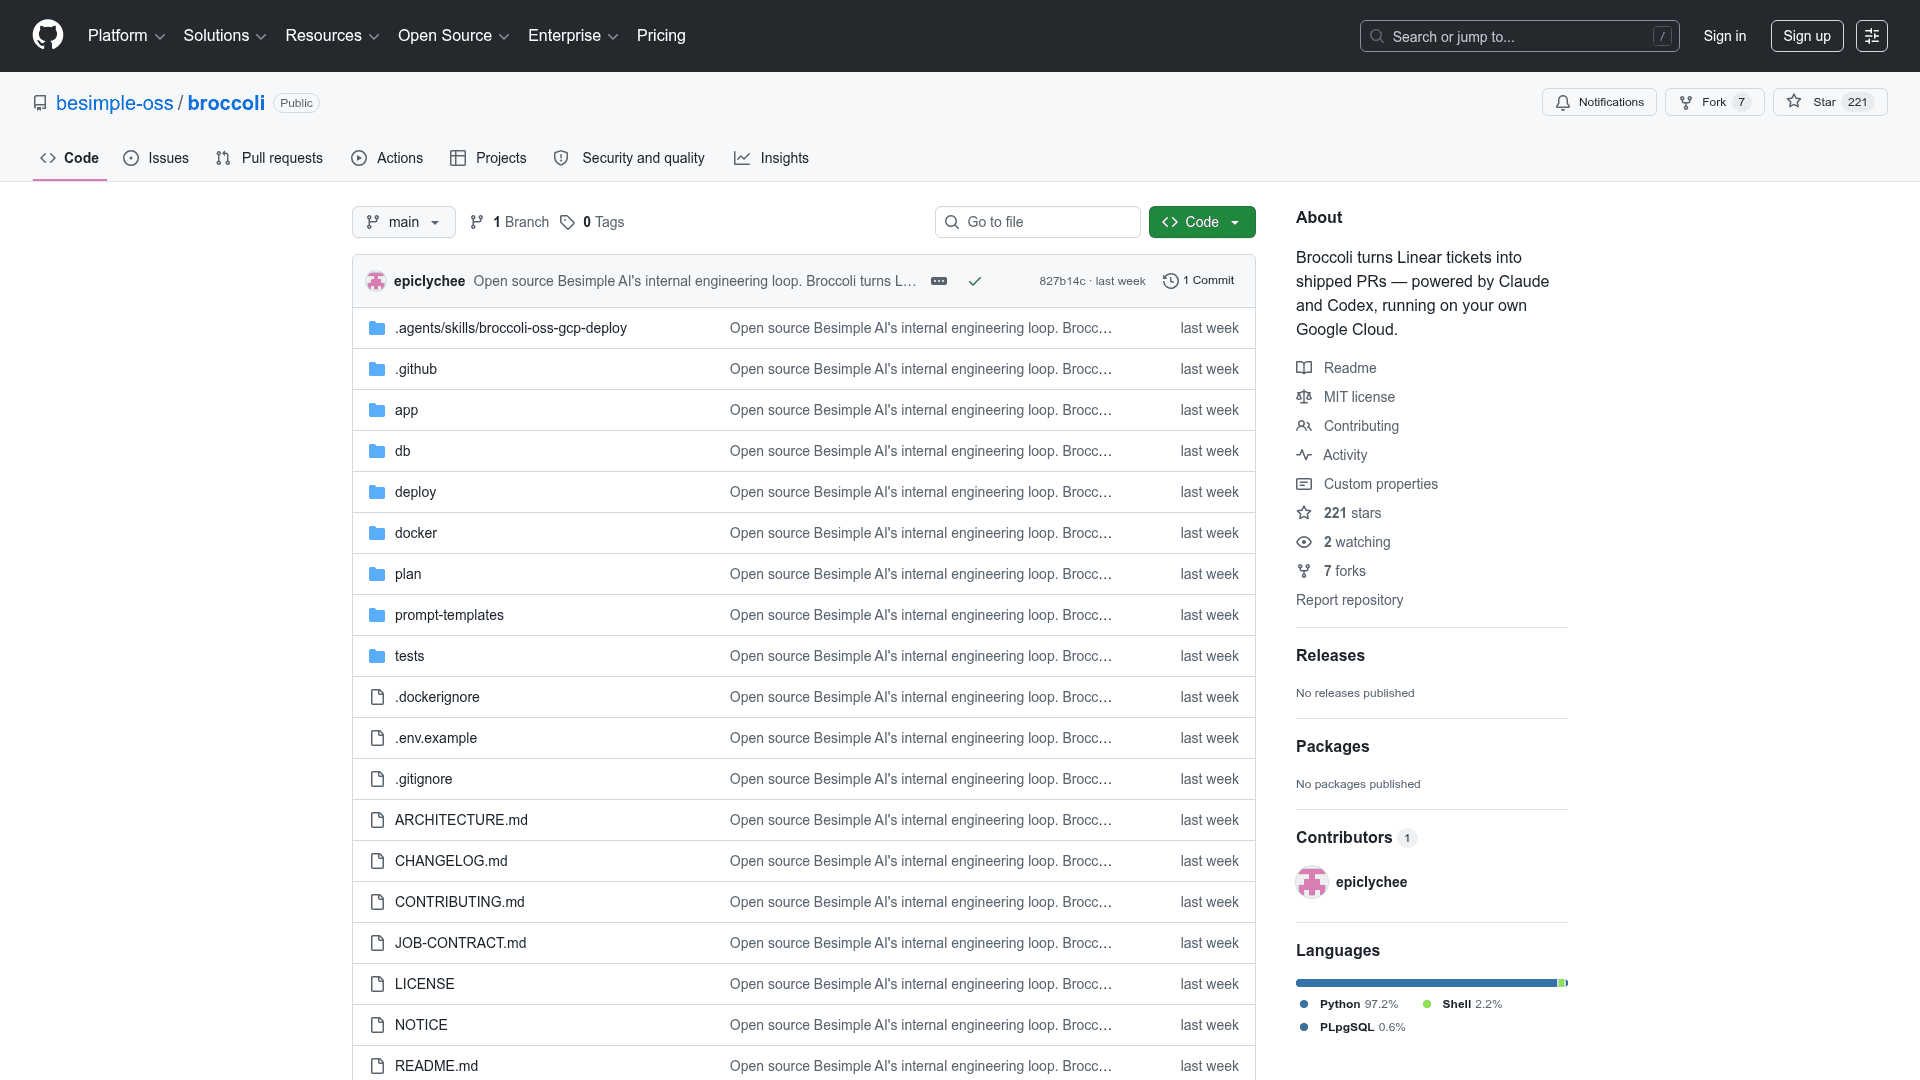The image size is (1920, 1080).
Task: Switch to the Issues tab
Action: 156,158
